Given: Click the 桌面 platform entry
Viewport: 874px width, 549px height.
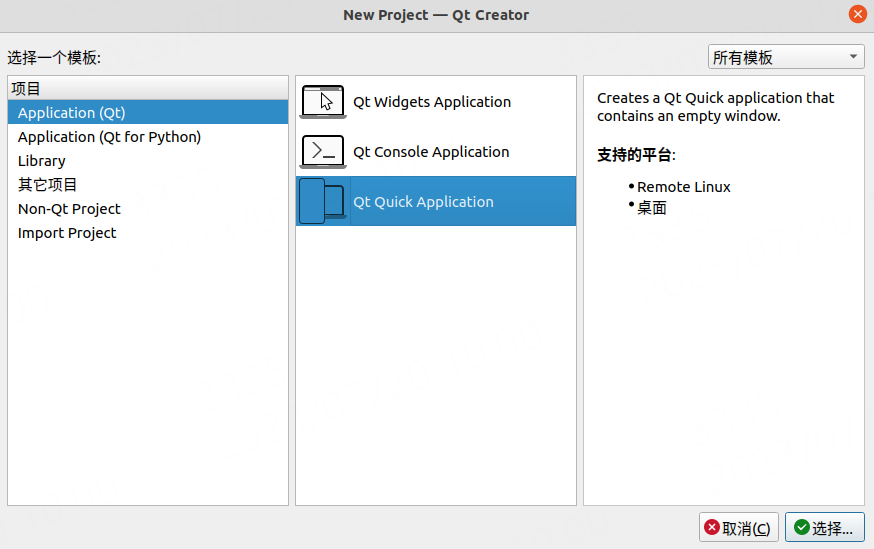Looking at the screenshot, I should [652, 208].
